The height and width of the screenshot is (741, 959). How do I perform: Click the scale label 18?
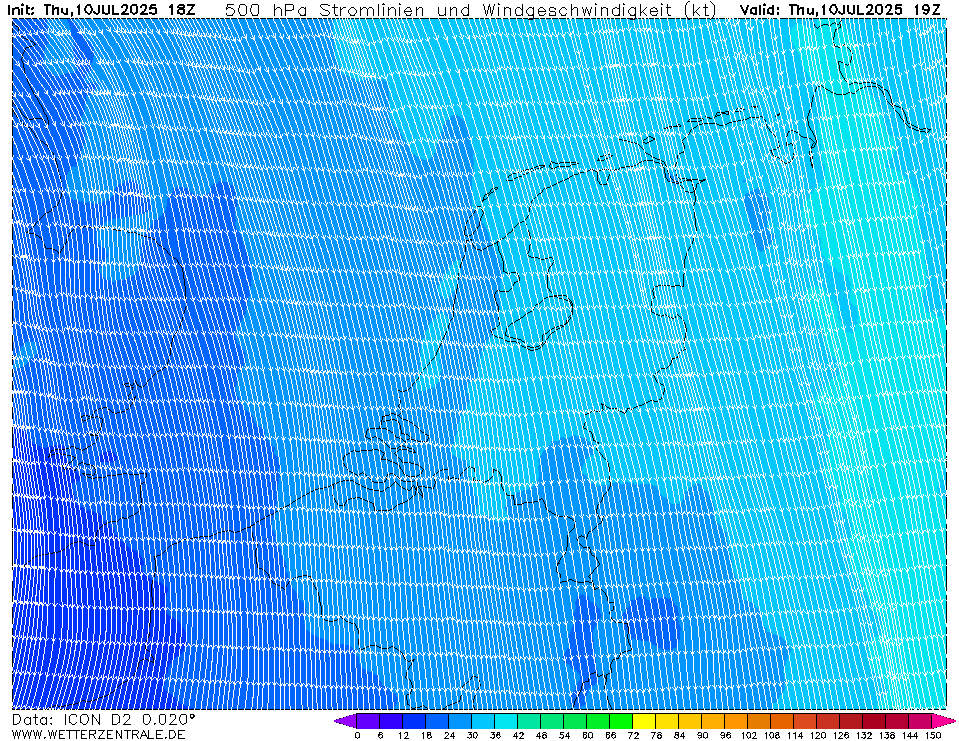426,735
